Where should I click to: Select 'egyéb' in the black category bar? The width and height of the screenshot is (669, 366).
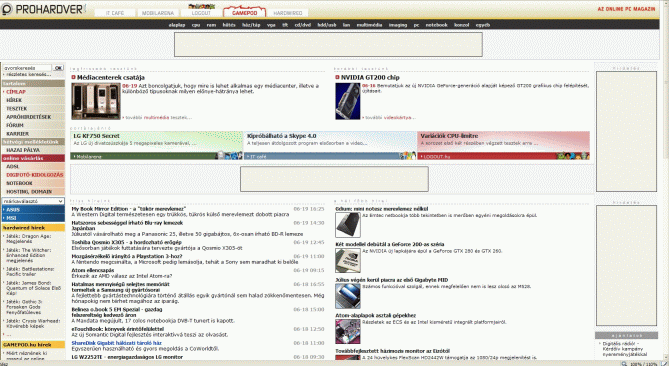point(483,25)
